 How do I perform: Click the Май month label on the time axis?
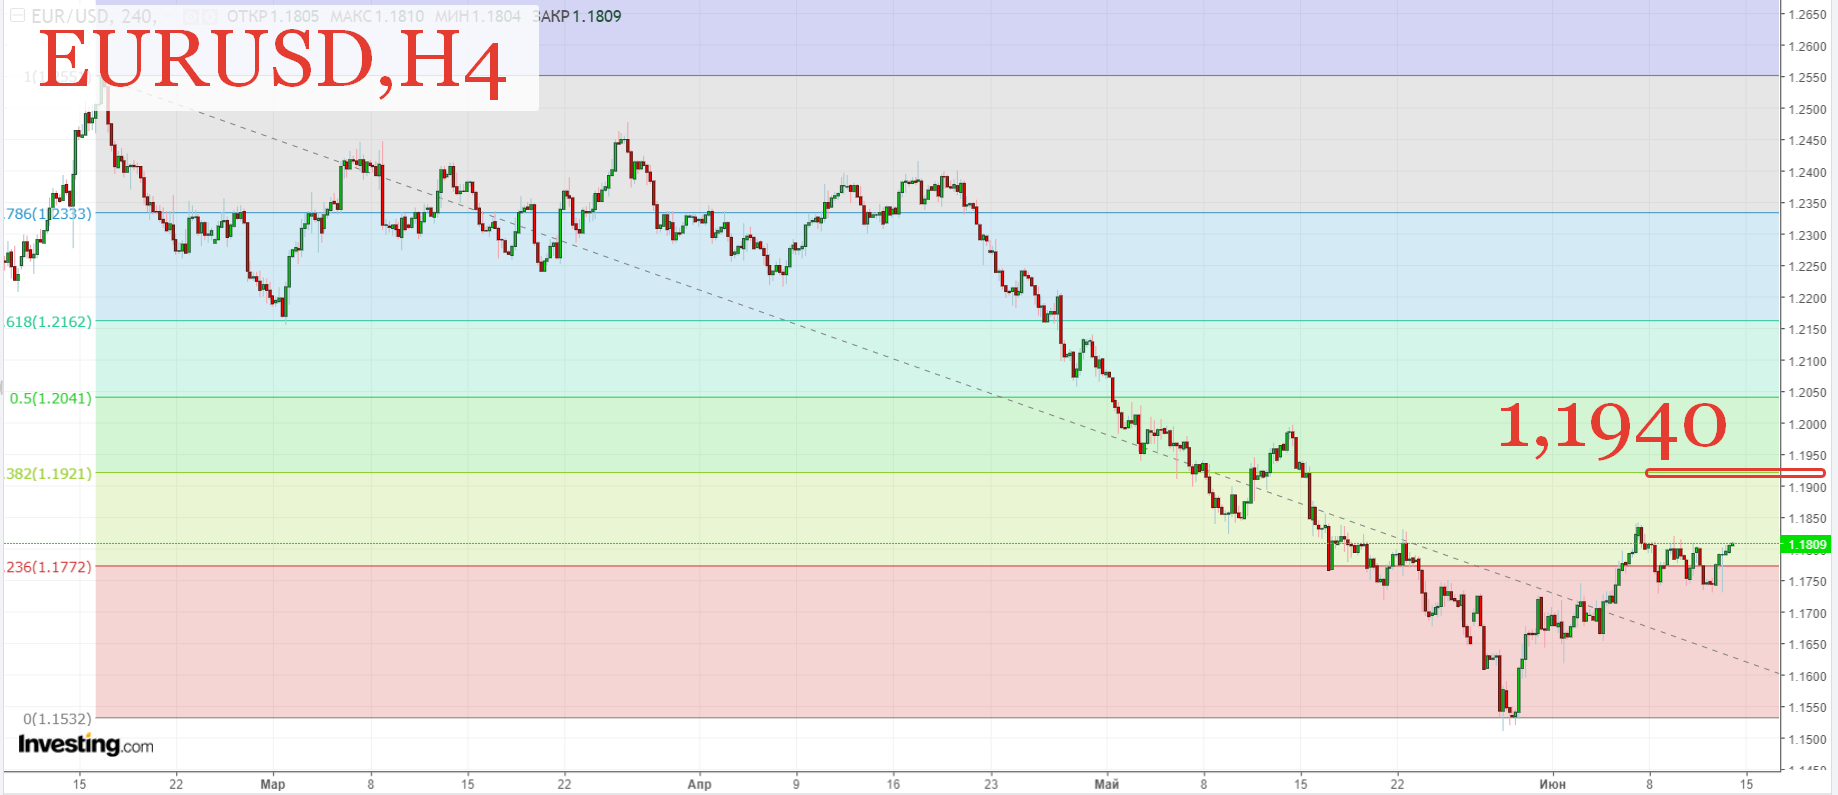tap(1106, 784)
